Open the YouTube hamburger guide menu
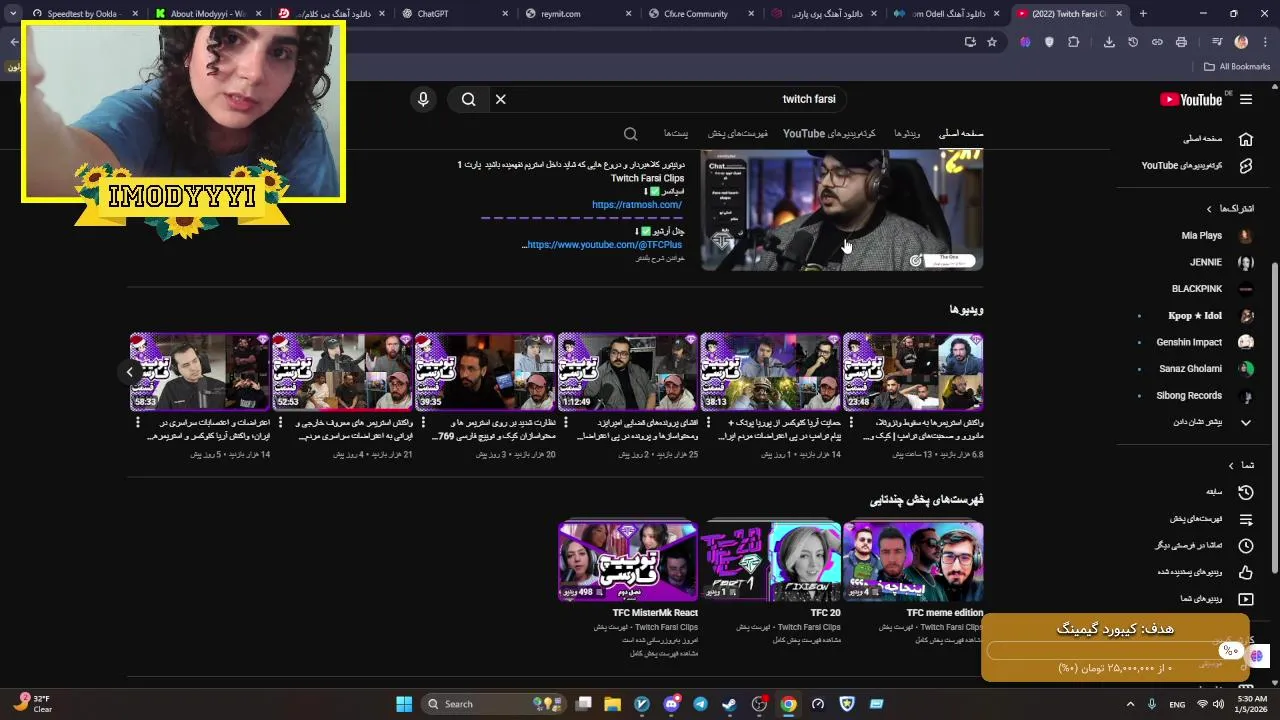Screen dimensions: 1280x720 [1246, 99]
